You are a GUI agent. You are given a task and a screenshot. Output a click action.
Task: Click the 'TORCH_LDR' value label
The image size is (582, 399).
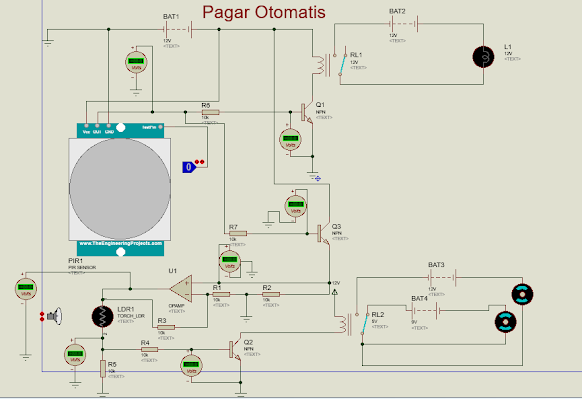[131, 316]
